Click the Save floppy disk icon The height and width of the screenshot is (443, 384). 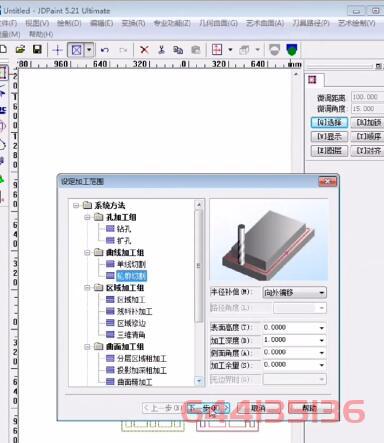[x=37, y=50]
